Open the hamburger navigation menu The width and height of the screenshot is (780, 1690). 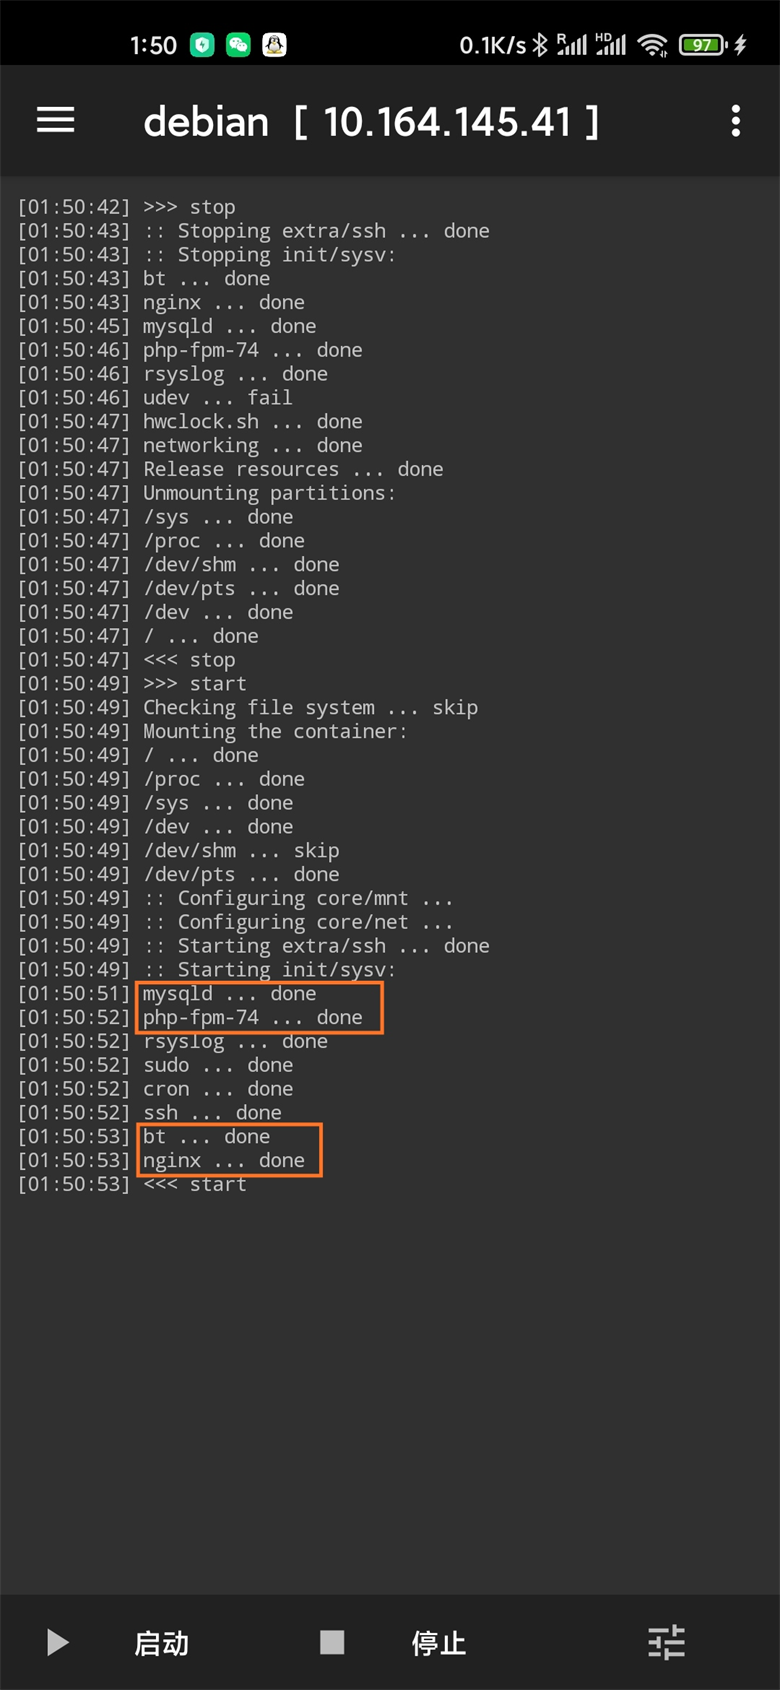pyautogui.click(x=56, y=121)
